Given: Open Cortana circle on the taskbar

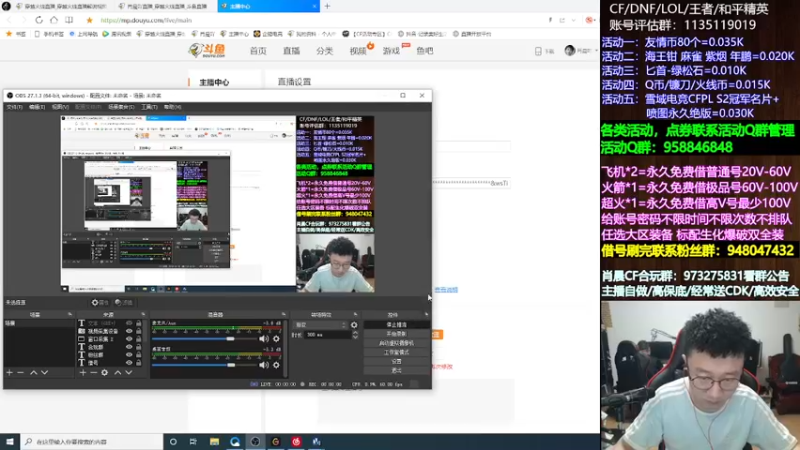Looking at the screenshot, I should coord(173,441).
